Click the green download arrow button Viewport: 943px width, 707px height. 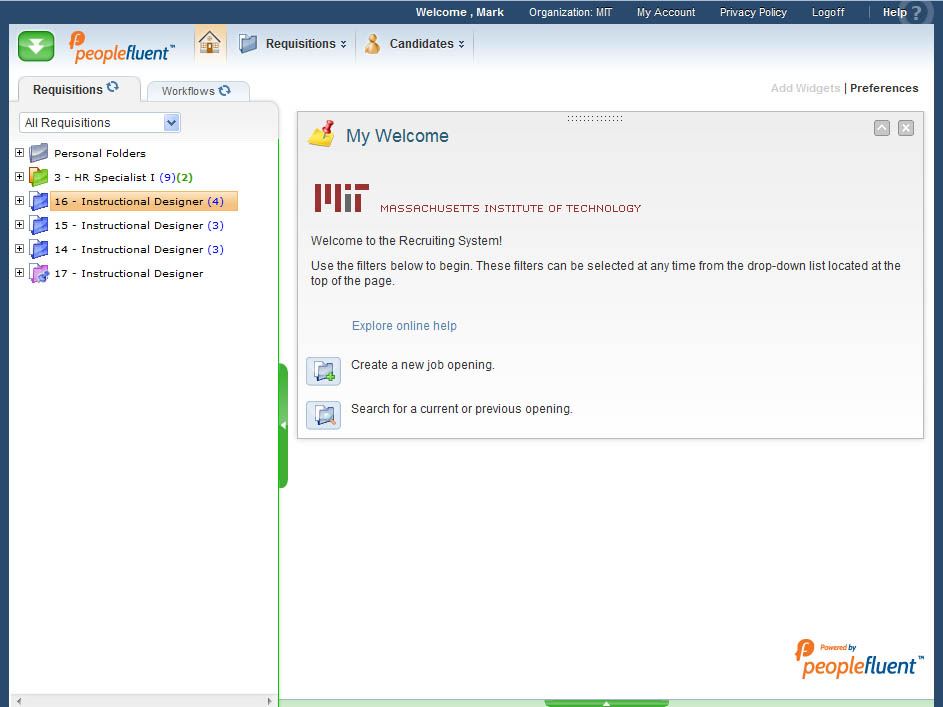point(36,46)
